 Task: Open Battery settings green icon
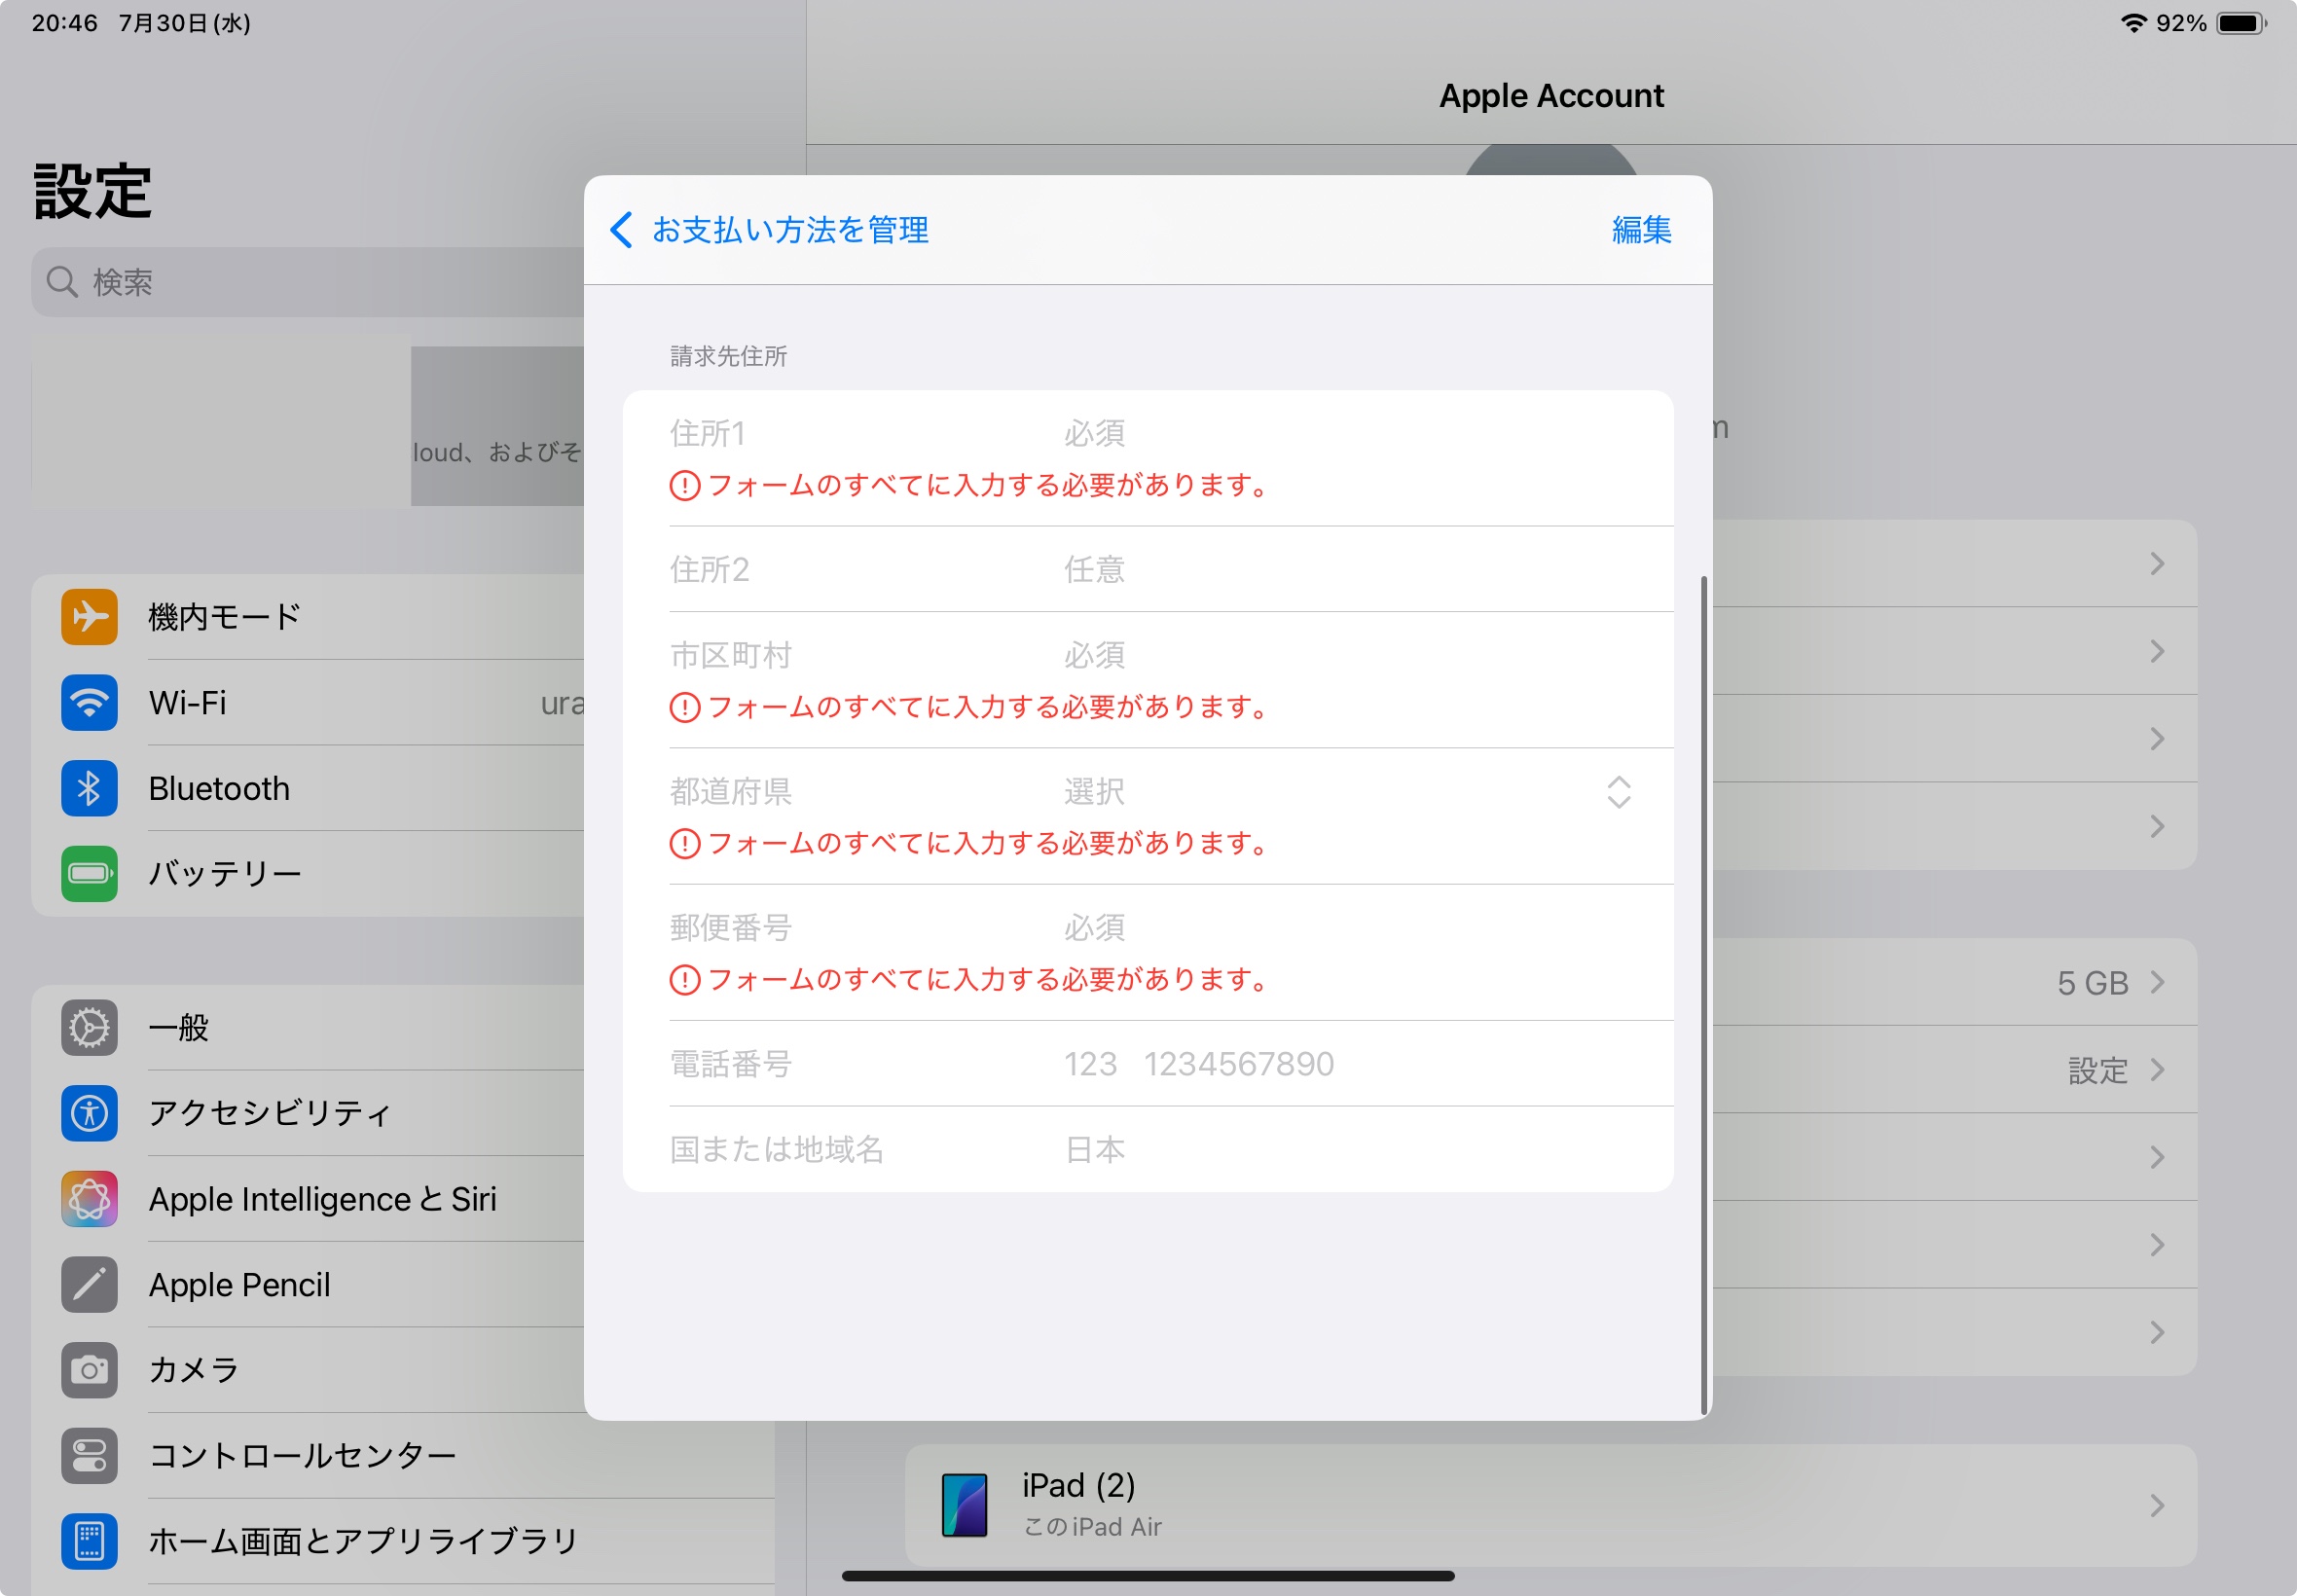(89, 874)
